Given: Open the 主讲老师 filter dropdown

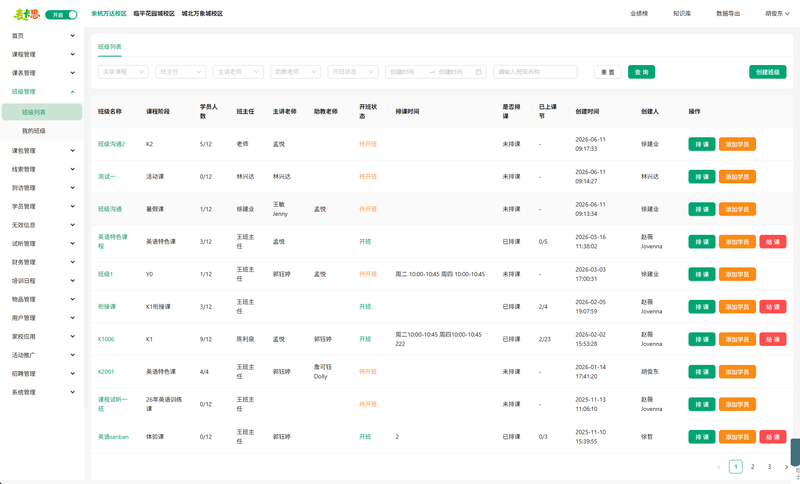Looking at the screenshot, I should pyautogui.click(x=238, y=72).
